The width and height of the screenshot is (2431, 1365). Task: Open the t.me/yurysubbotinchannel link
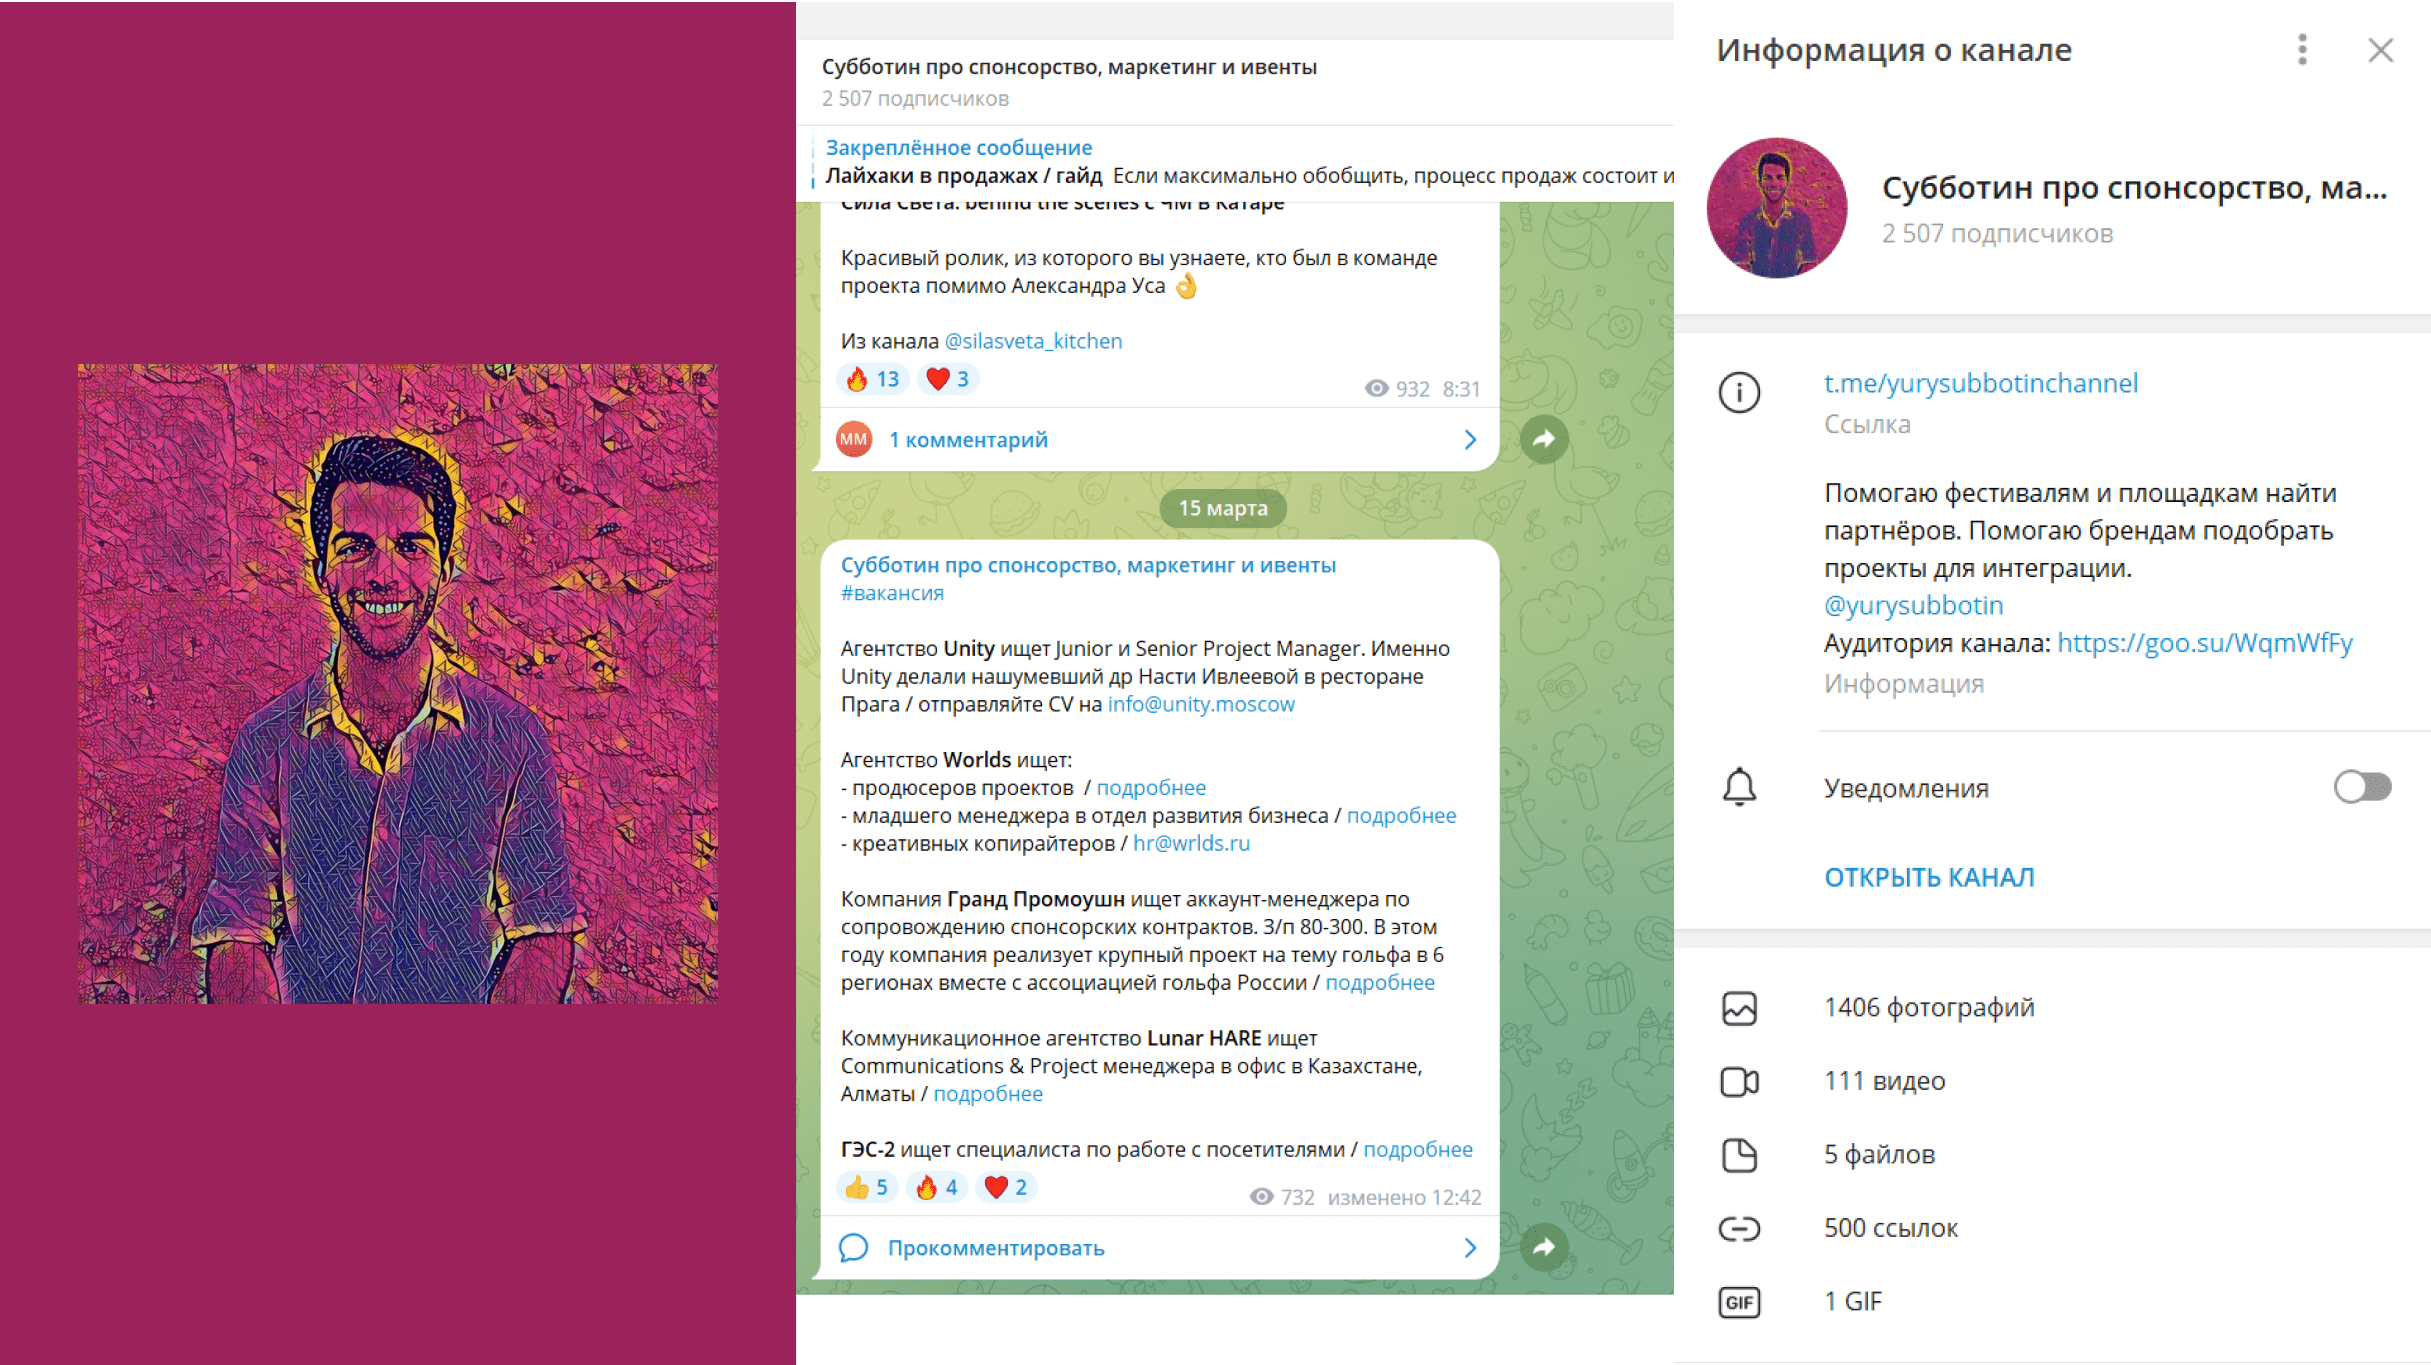[x=1980, y=383]
